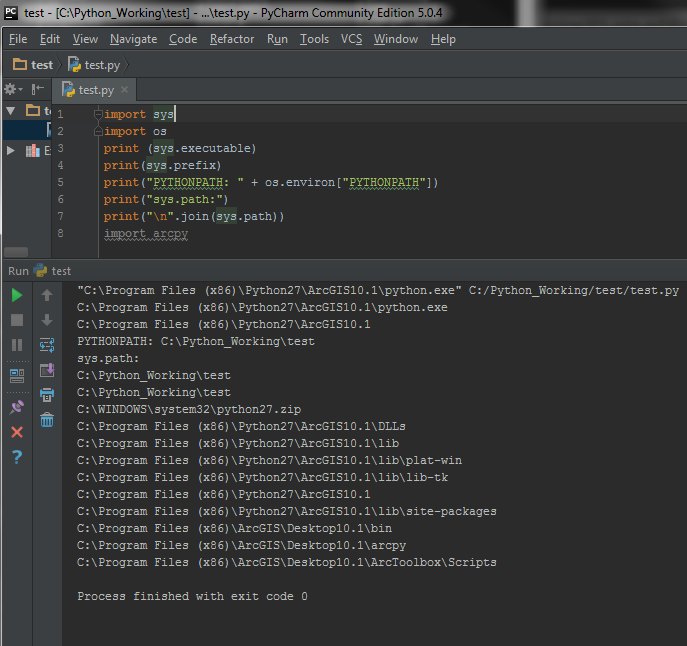Image resolution: width=687 pixels, height=646 pixels.
Task: Click the ArcToolbox\Scripts path in output
Action: (x=287, y=562)
